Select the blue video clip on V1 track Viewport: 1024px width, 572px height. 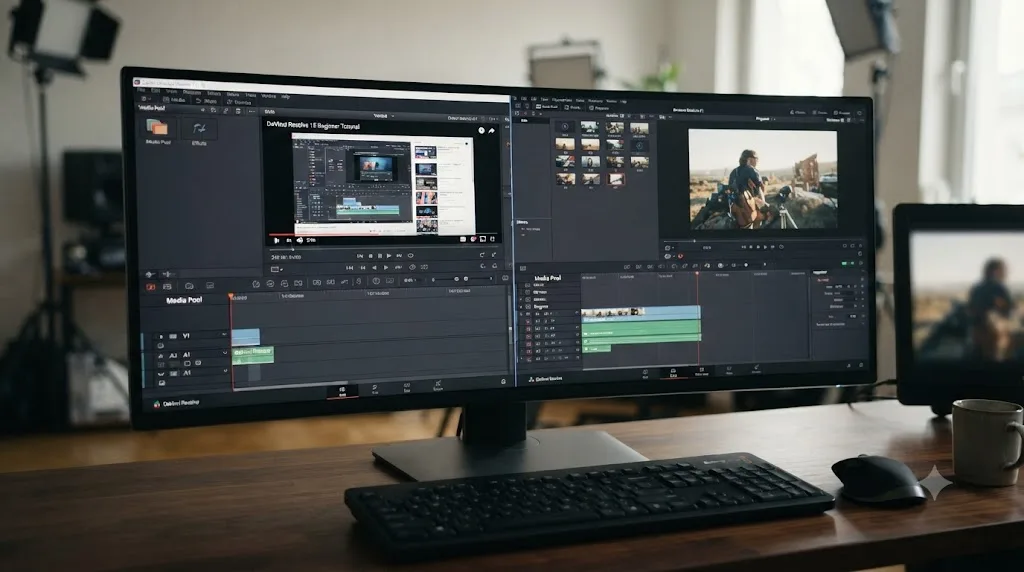(246, 337)
